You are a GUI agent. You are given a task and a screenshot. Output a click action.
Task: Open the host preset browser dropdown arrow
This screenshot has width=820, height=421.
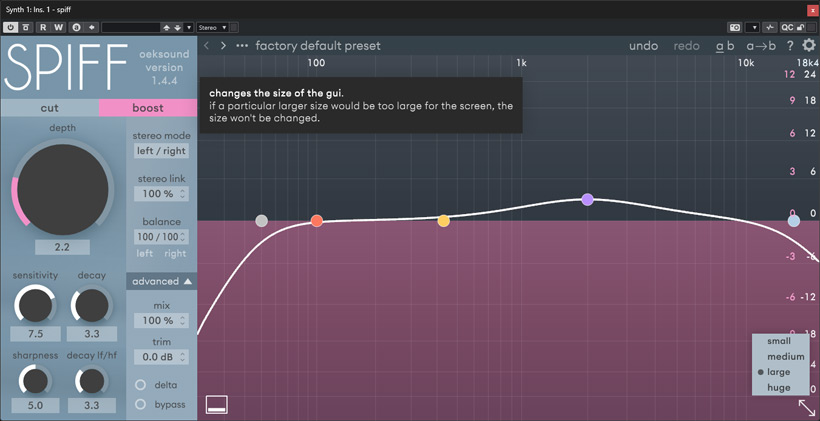(x=189, y=27)
